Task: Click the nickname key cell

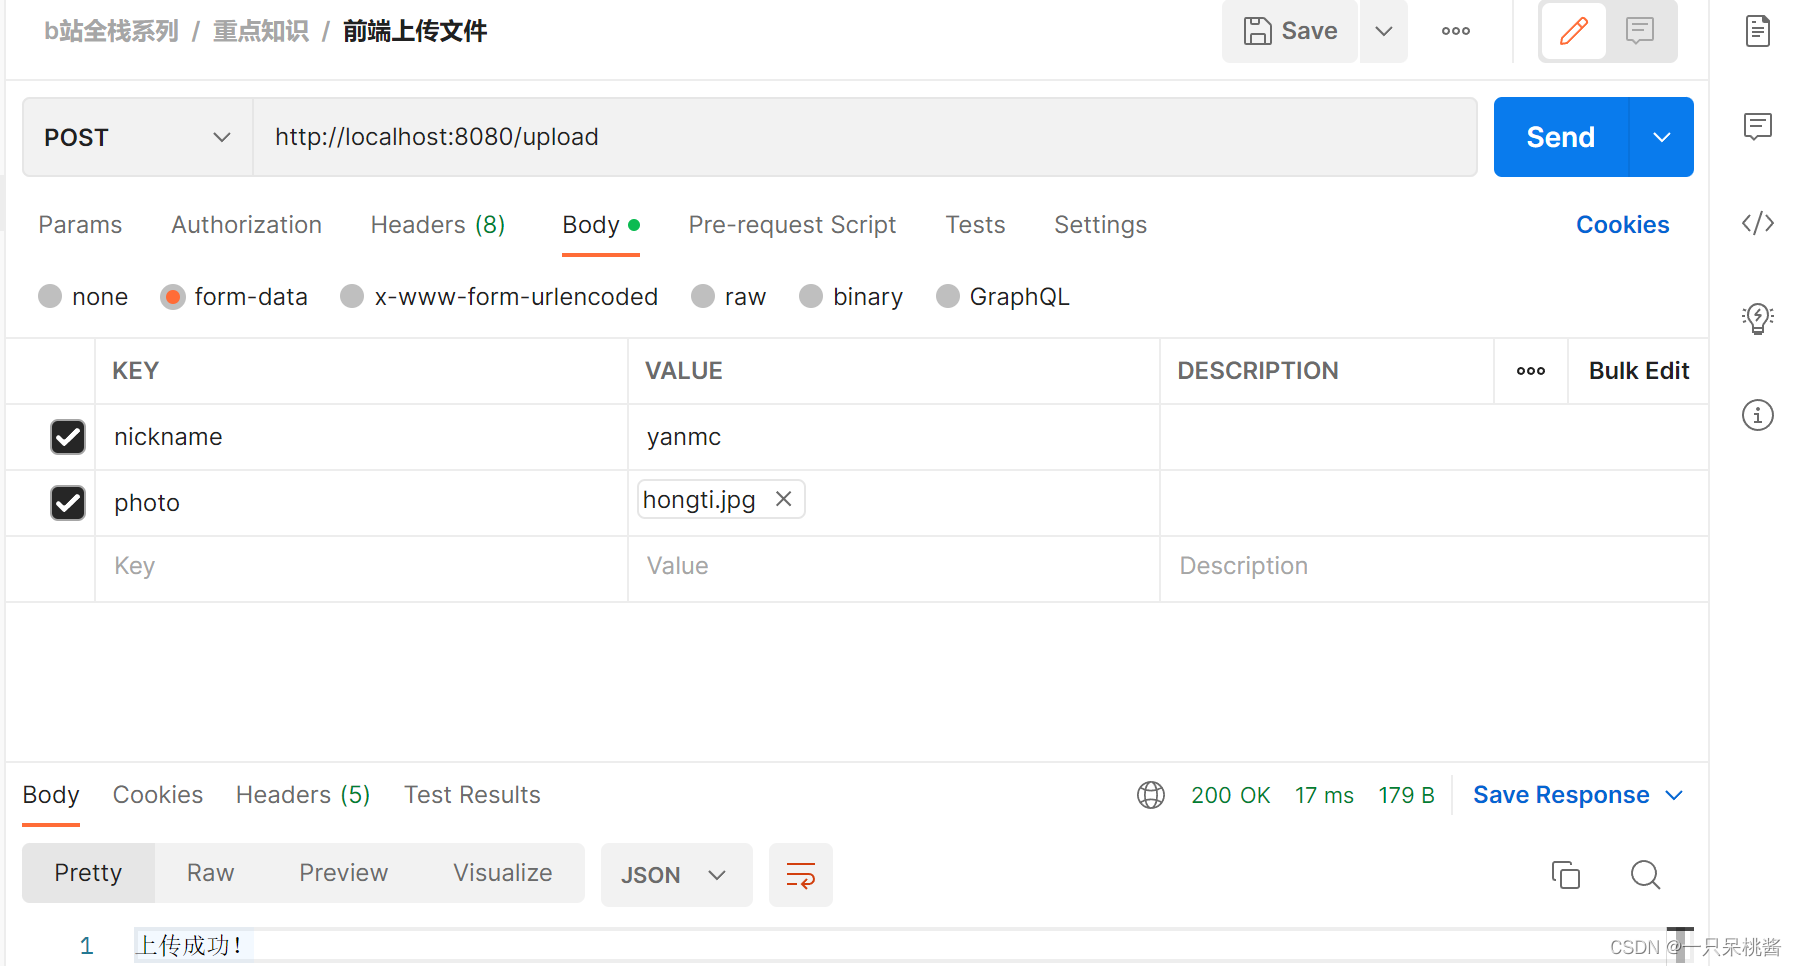Action: point(361,437)
